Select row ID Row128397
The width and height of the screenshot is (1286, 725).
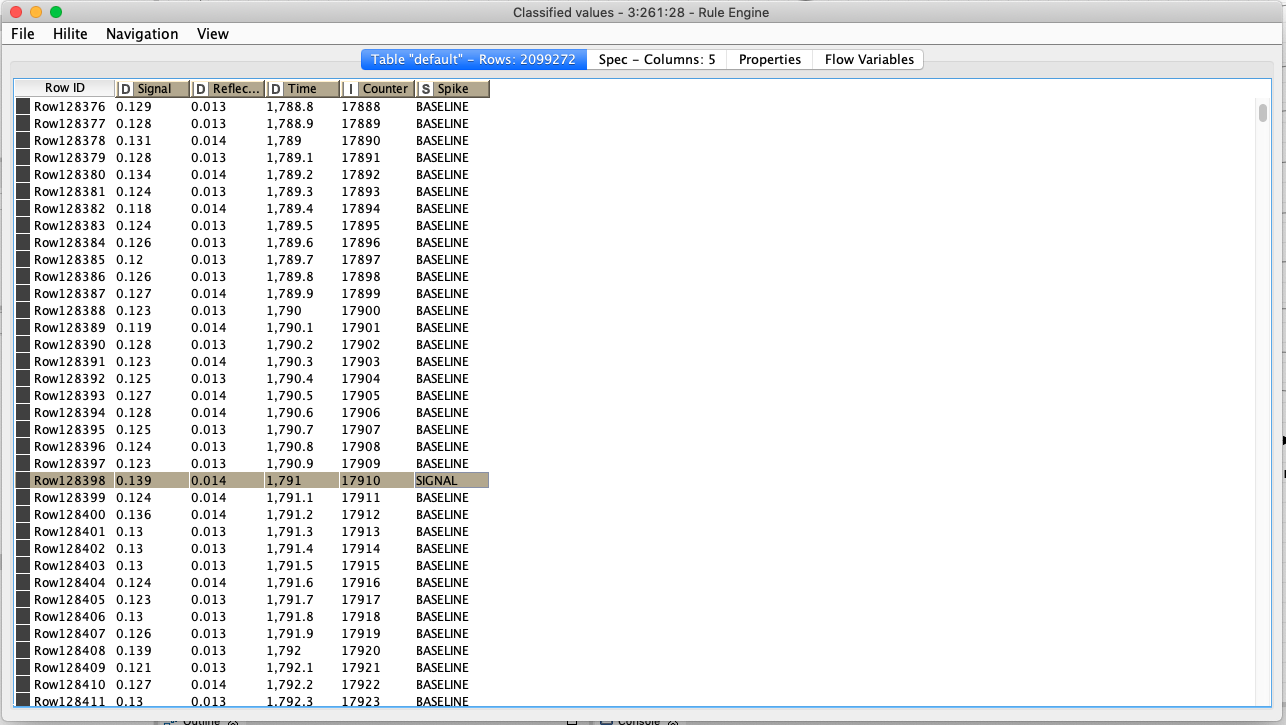pos(69,463)
